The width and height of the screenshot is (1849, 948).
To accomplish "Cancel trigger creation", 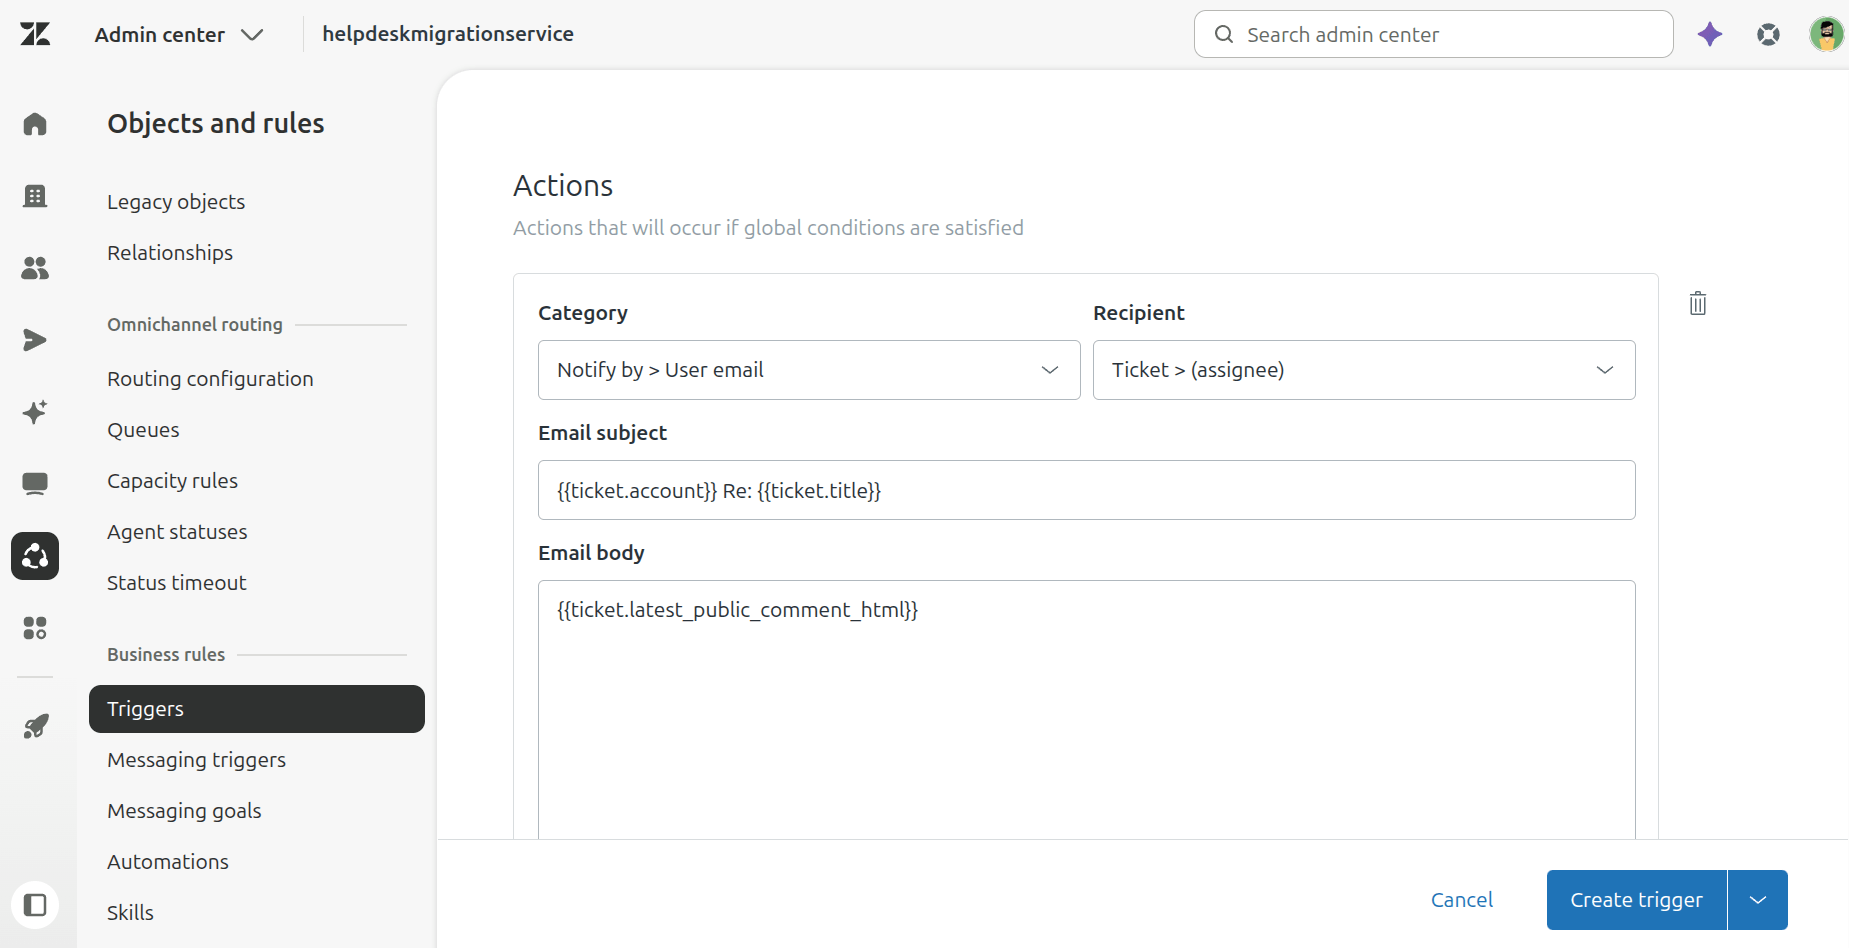I will coord(1461,900).
